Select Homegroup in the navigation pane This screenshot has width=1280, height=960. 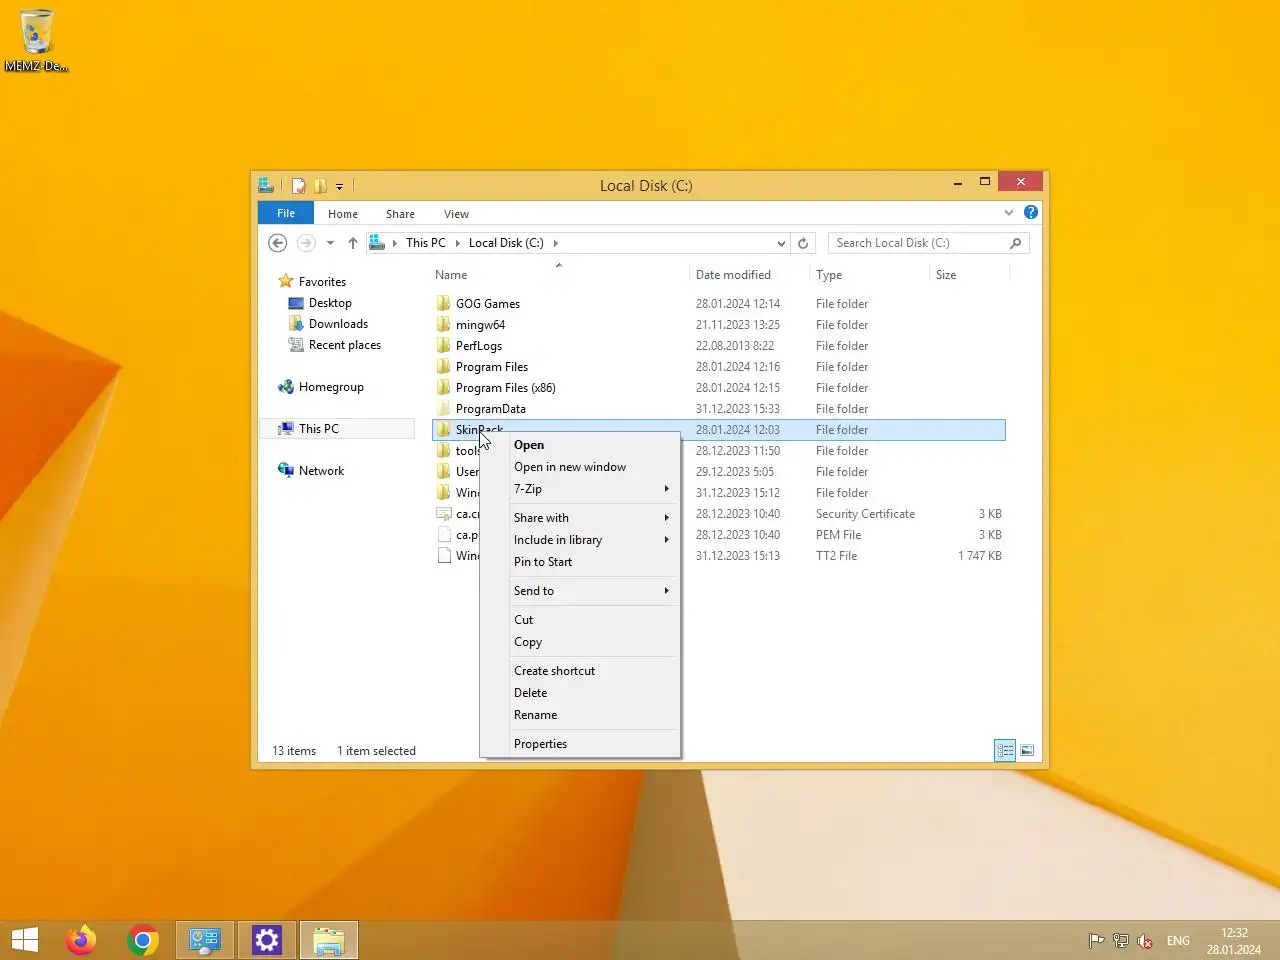coord(331,387)
